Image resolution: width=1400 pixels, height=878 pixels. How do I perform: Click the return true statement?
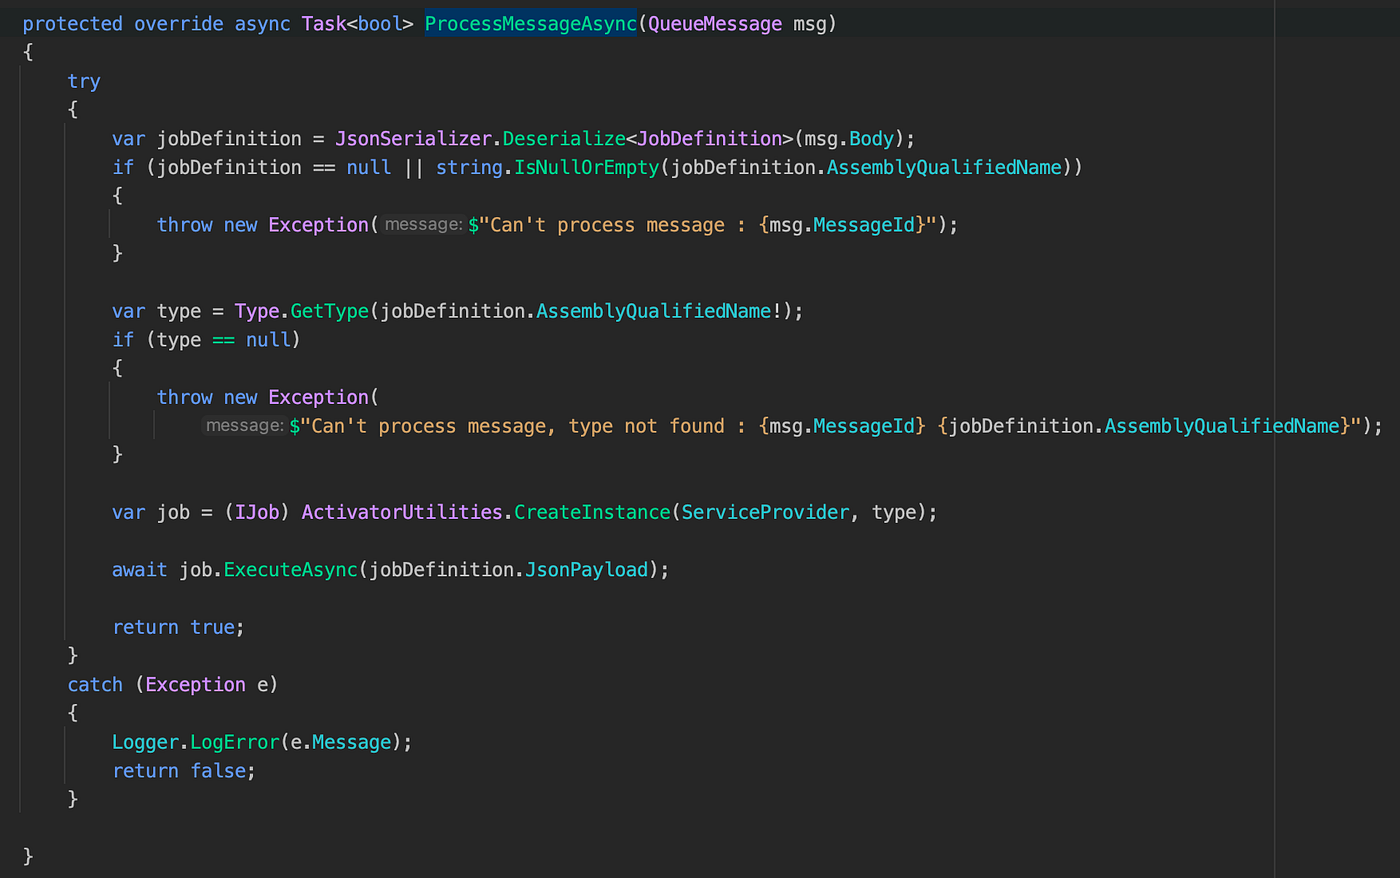[178, 626]
